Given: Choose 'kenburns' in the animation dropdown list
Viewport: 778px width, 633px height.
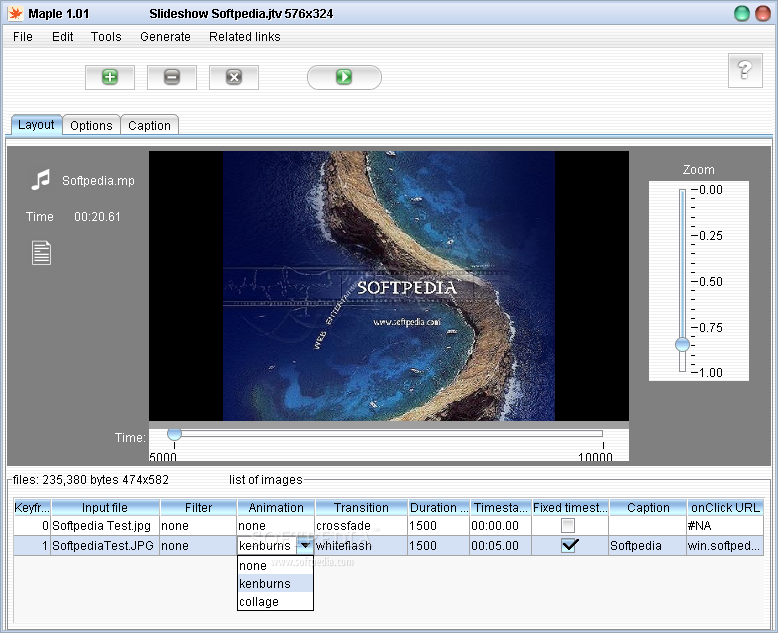Looking at the screenshot, I should [275, 583].
